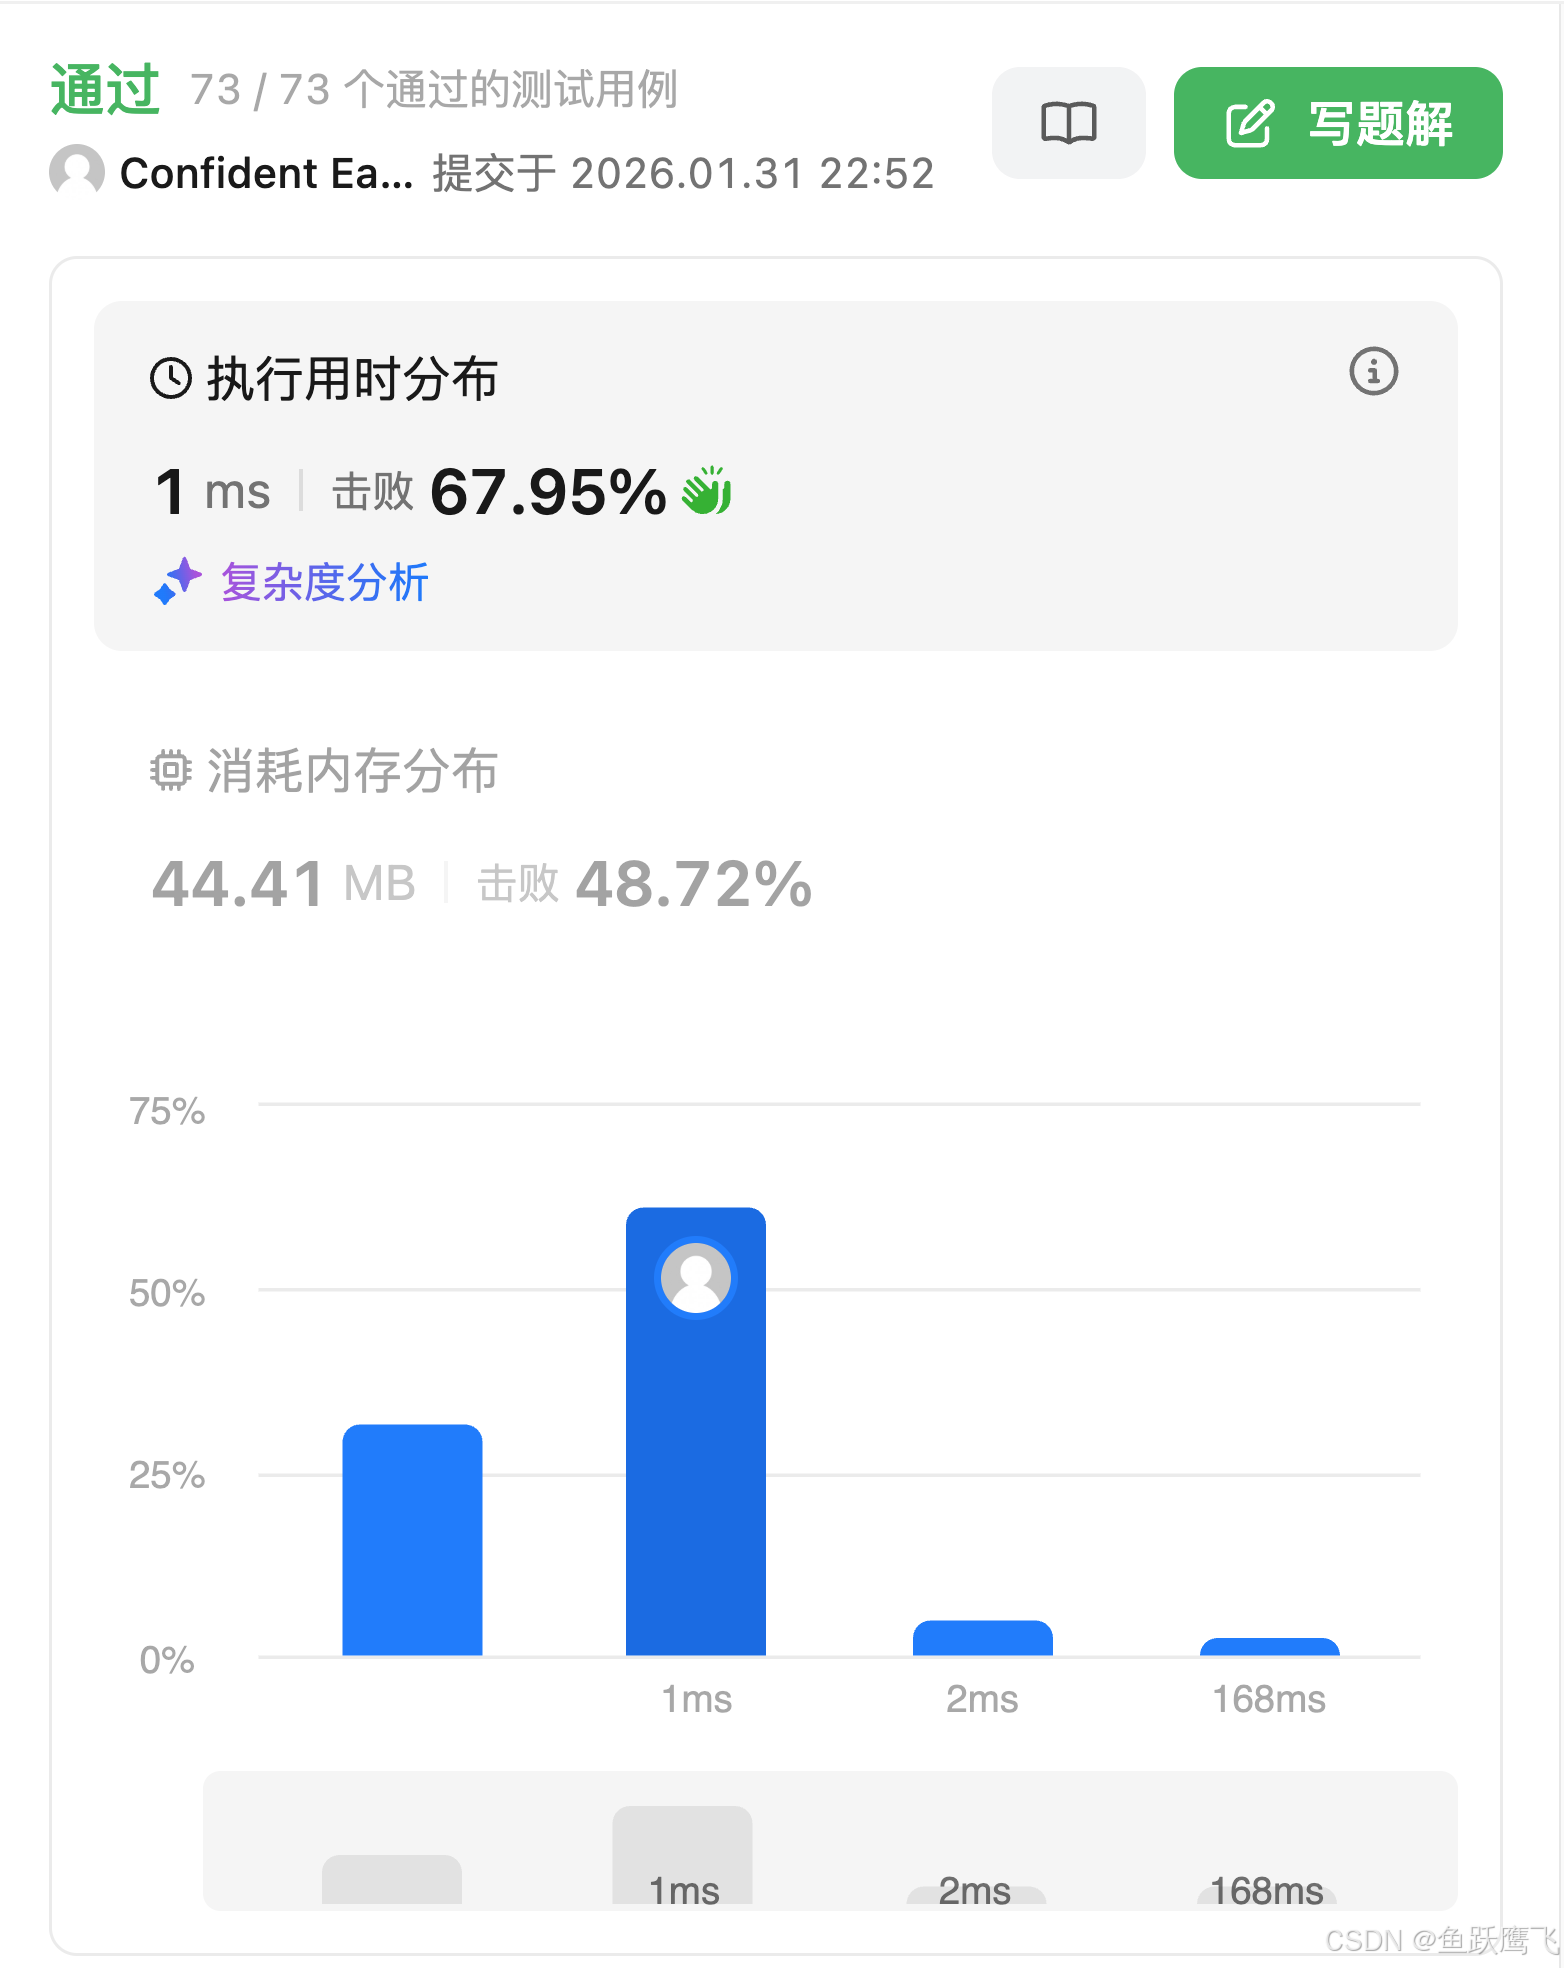
Task: Click the submission timestamp 2026.01.31 22:52
Action: 753,172
